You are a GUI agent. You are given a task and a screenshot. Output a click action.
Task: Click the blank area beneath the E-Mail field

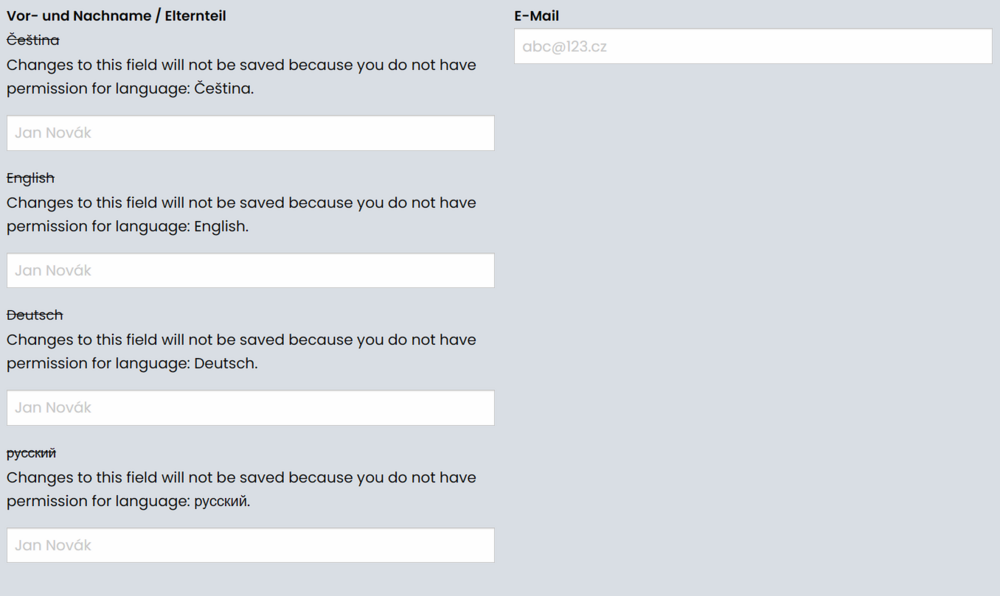752,300
